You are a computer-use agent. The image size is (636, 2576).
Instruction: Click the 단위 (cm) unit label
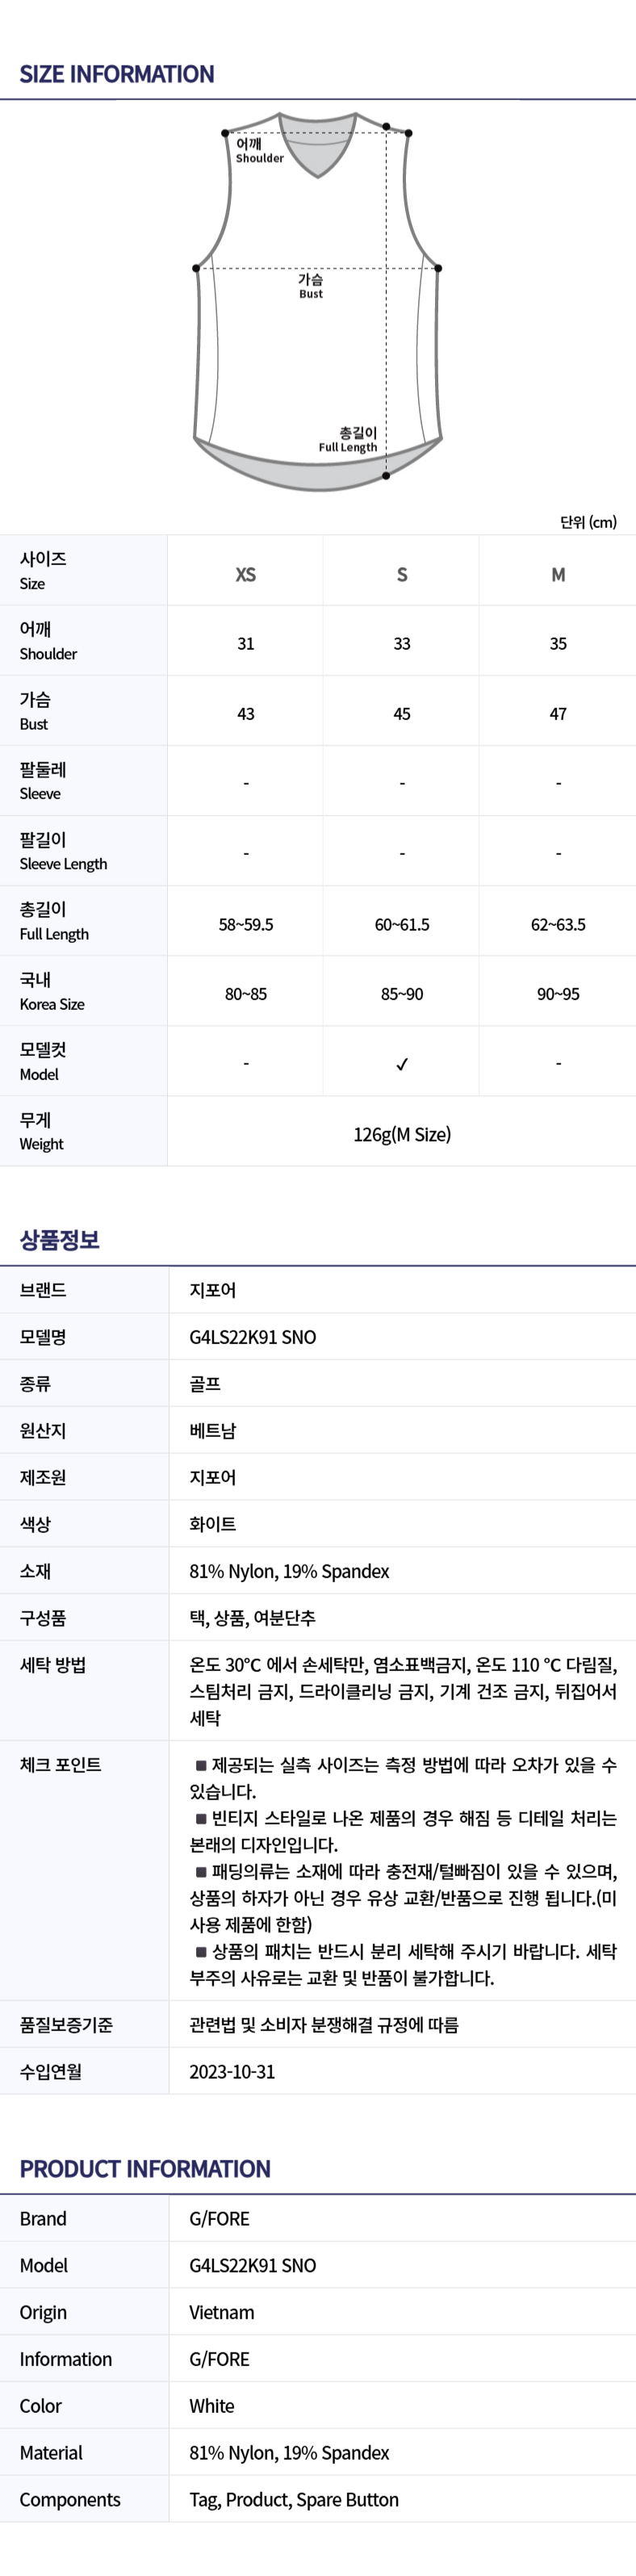pyautogui.click(x=588, y=522)
